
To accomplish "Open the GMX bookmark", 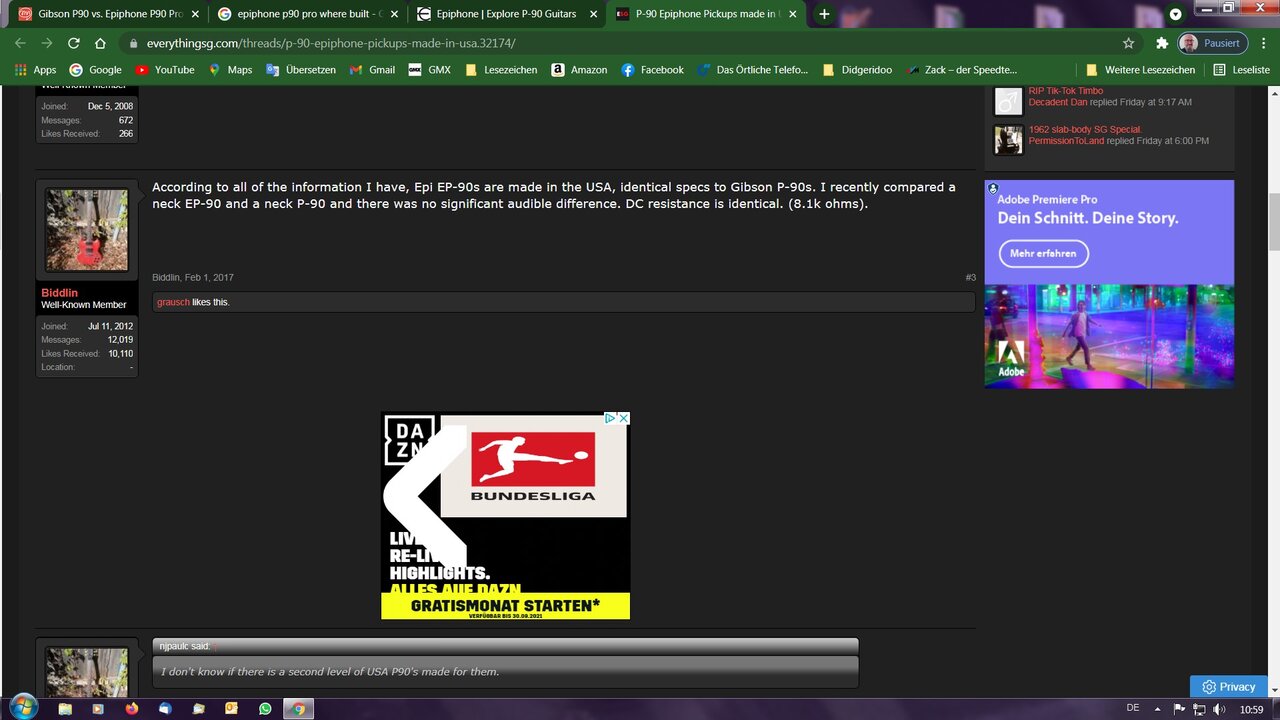I will (429, 70).
